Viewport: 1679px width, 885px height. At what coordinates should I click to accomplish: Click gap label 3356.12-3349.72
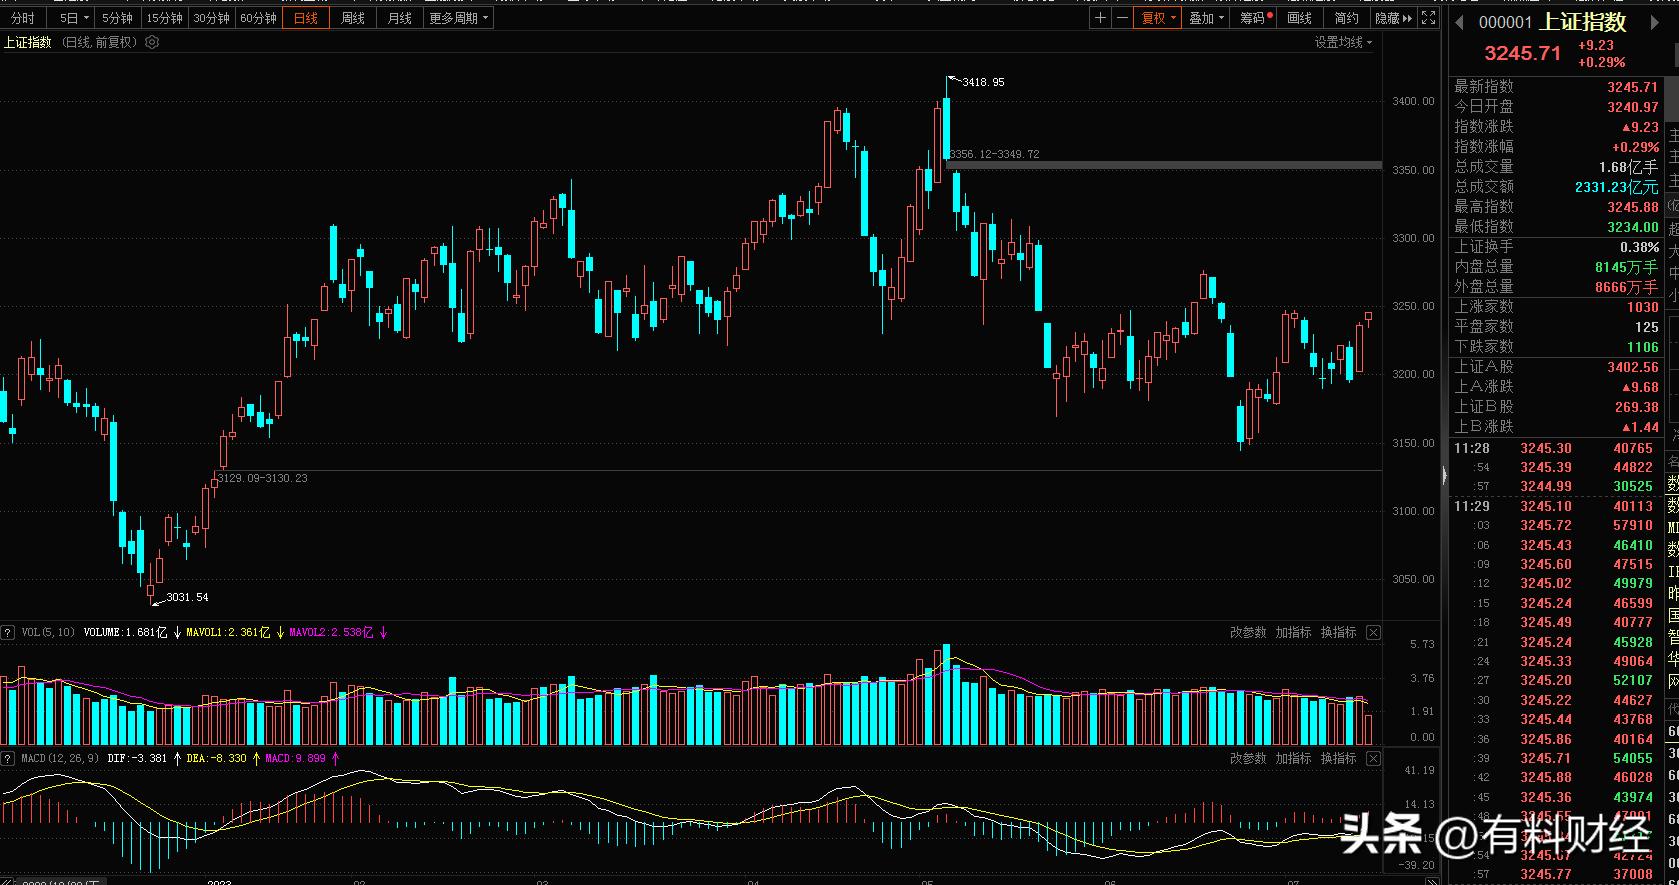[995, 154]
